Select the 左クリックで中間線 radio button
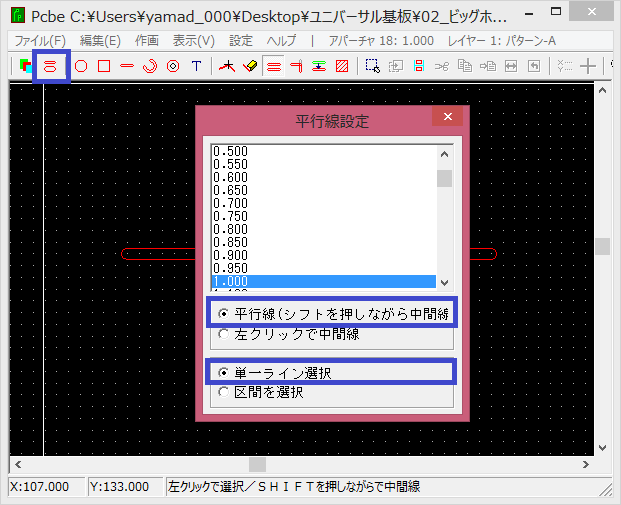621x505 pixels. [x=224, y=334]
